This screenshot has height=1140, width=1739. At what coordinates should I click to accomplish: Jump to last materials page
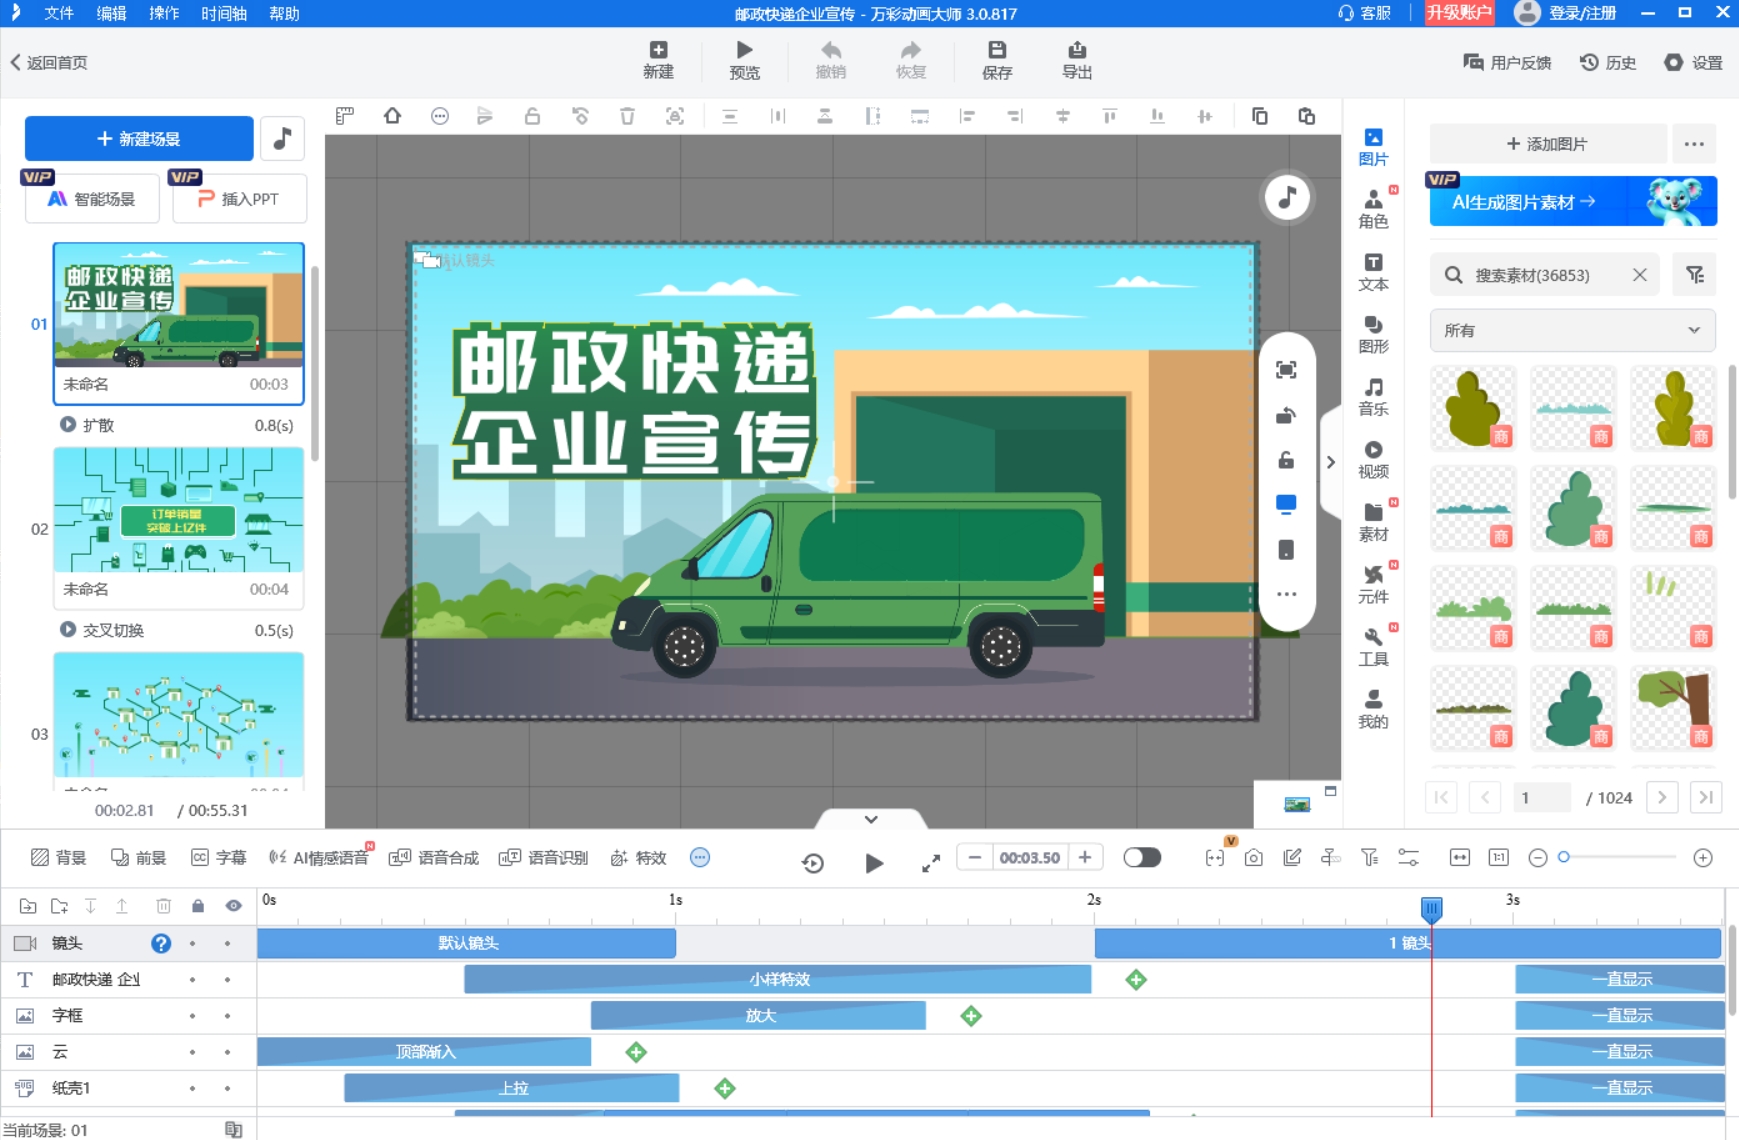1706,797
